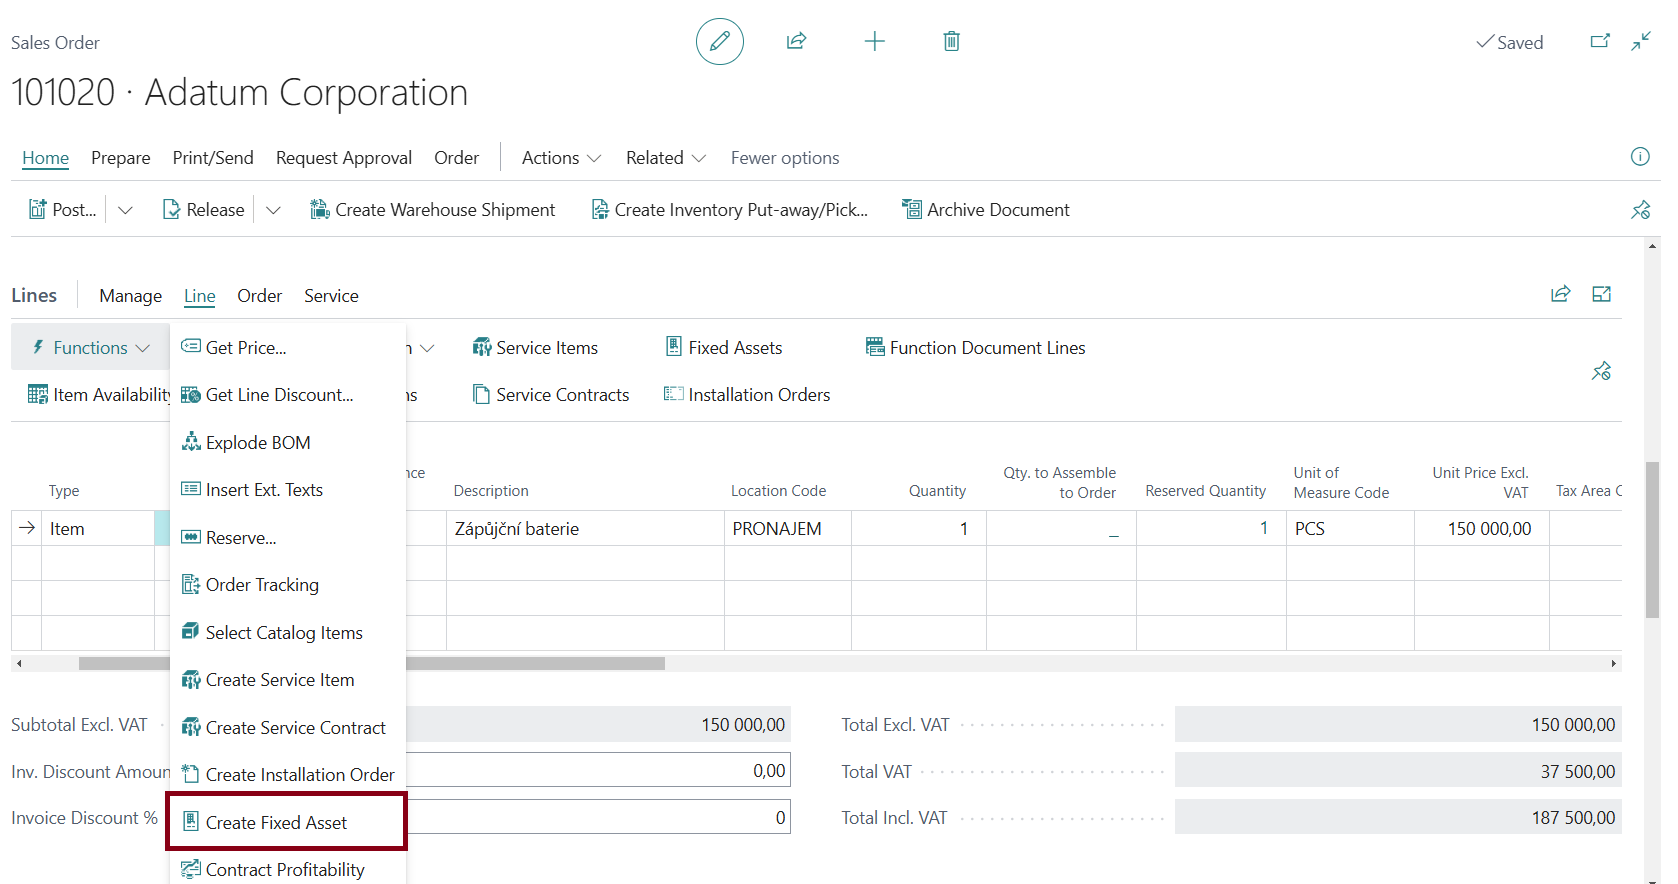The width and height of the screenshot is (1678, 884).
Task: Open the Order tab in main ribbon
Action: [457, 158]
